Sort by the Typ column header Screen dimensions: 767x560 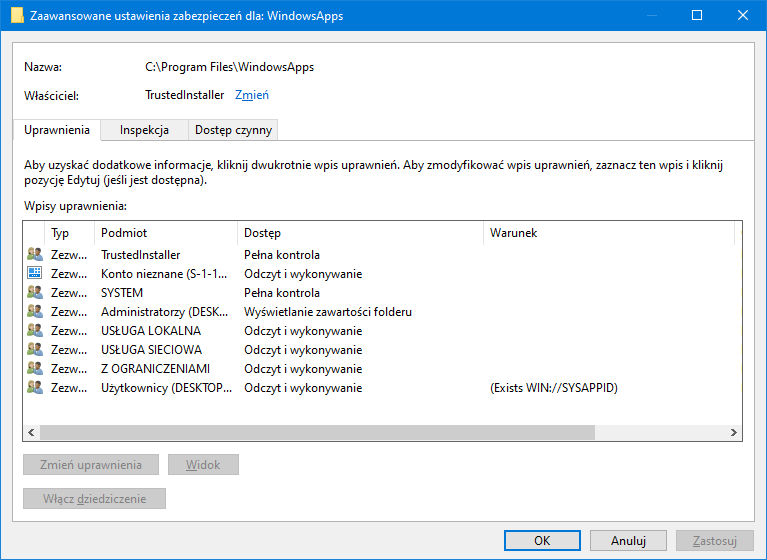(x=69, y=233)
